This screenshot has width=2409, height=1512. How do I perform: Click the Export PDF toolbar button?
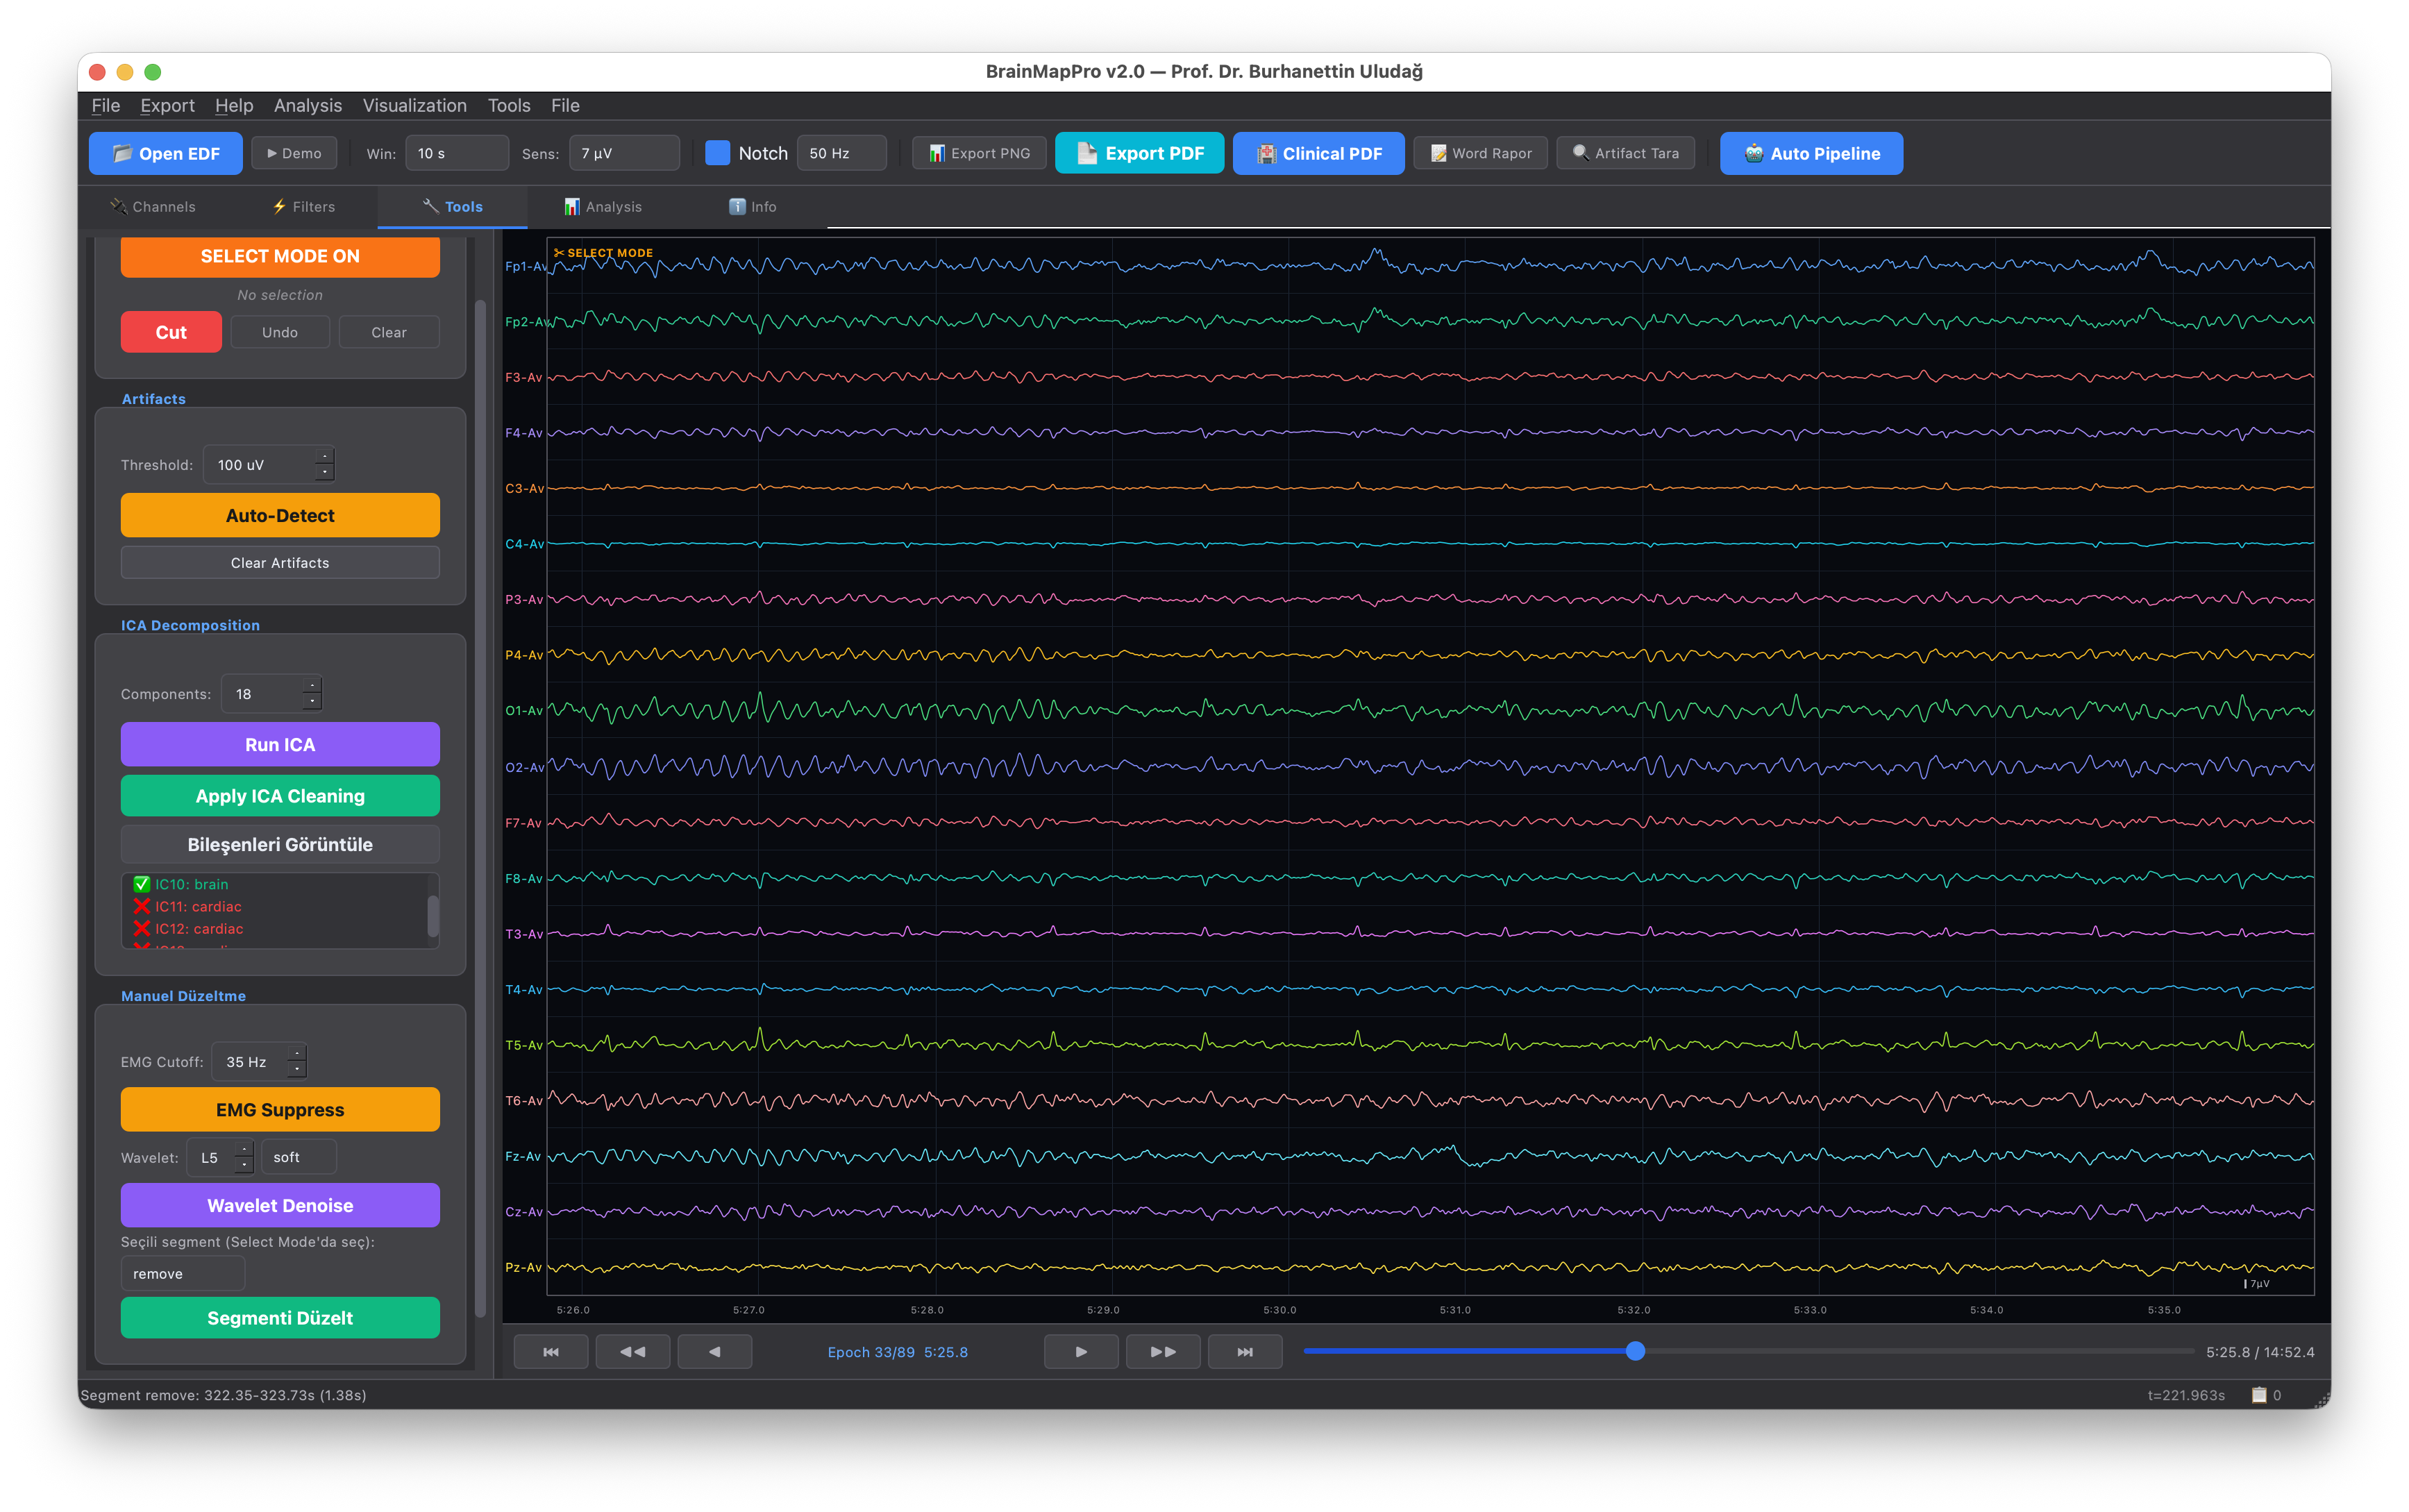pyautogui.click(x=1139, y=153)
